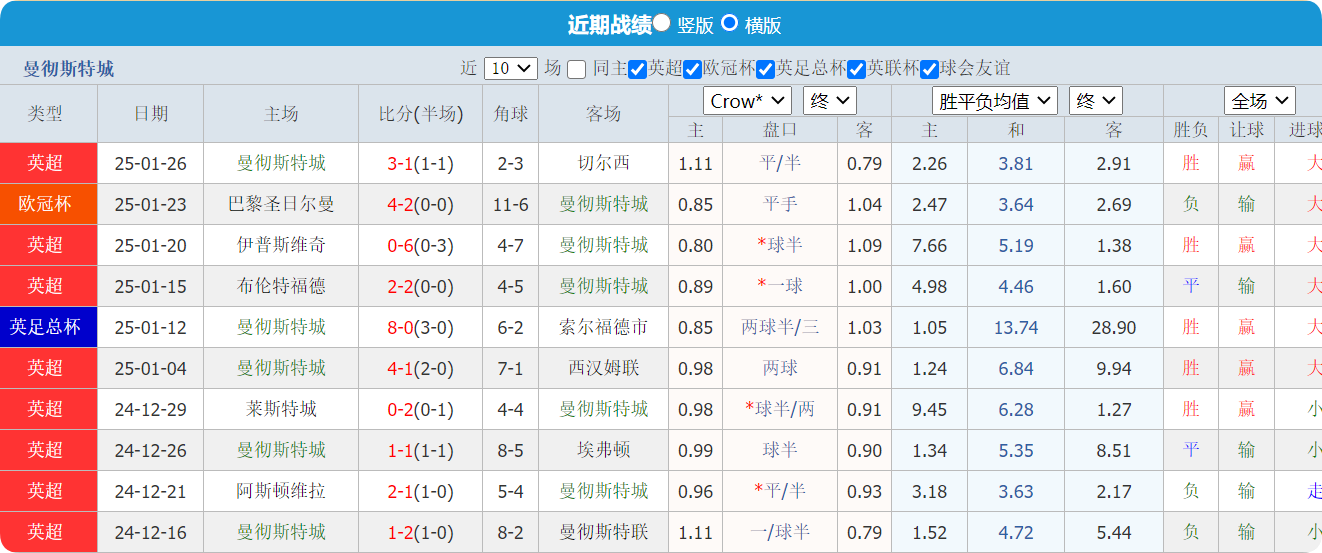Open the 终 dropdown beside Crow*
This screenshot has height=553, width=1322.
829,101
